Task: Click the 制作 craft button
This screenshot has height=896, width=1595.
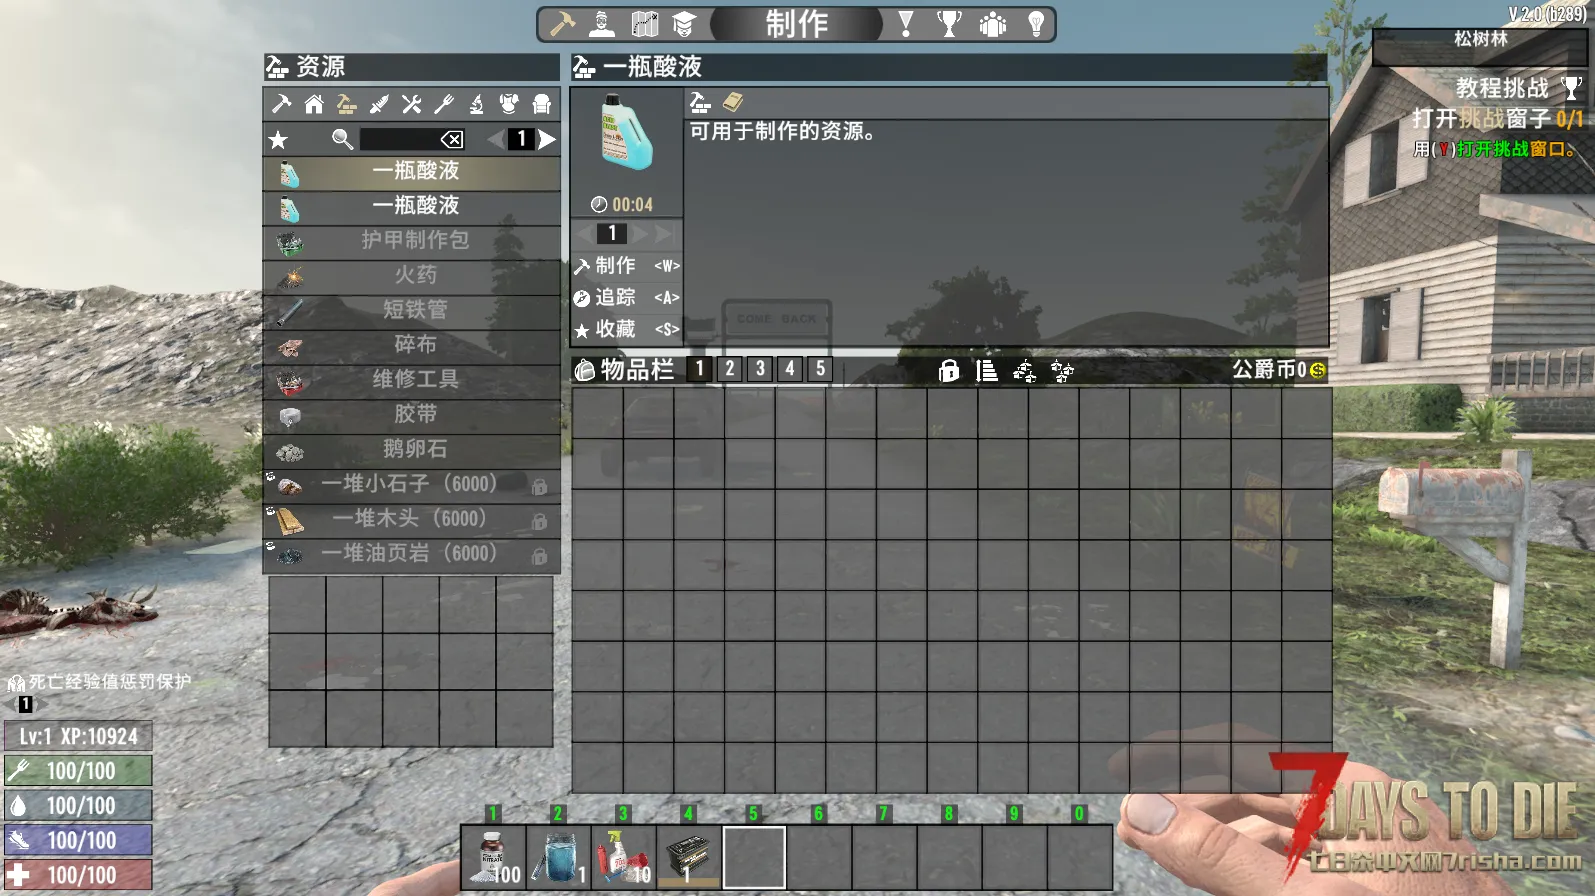Action: 626,266
